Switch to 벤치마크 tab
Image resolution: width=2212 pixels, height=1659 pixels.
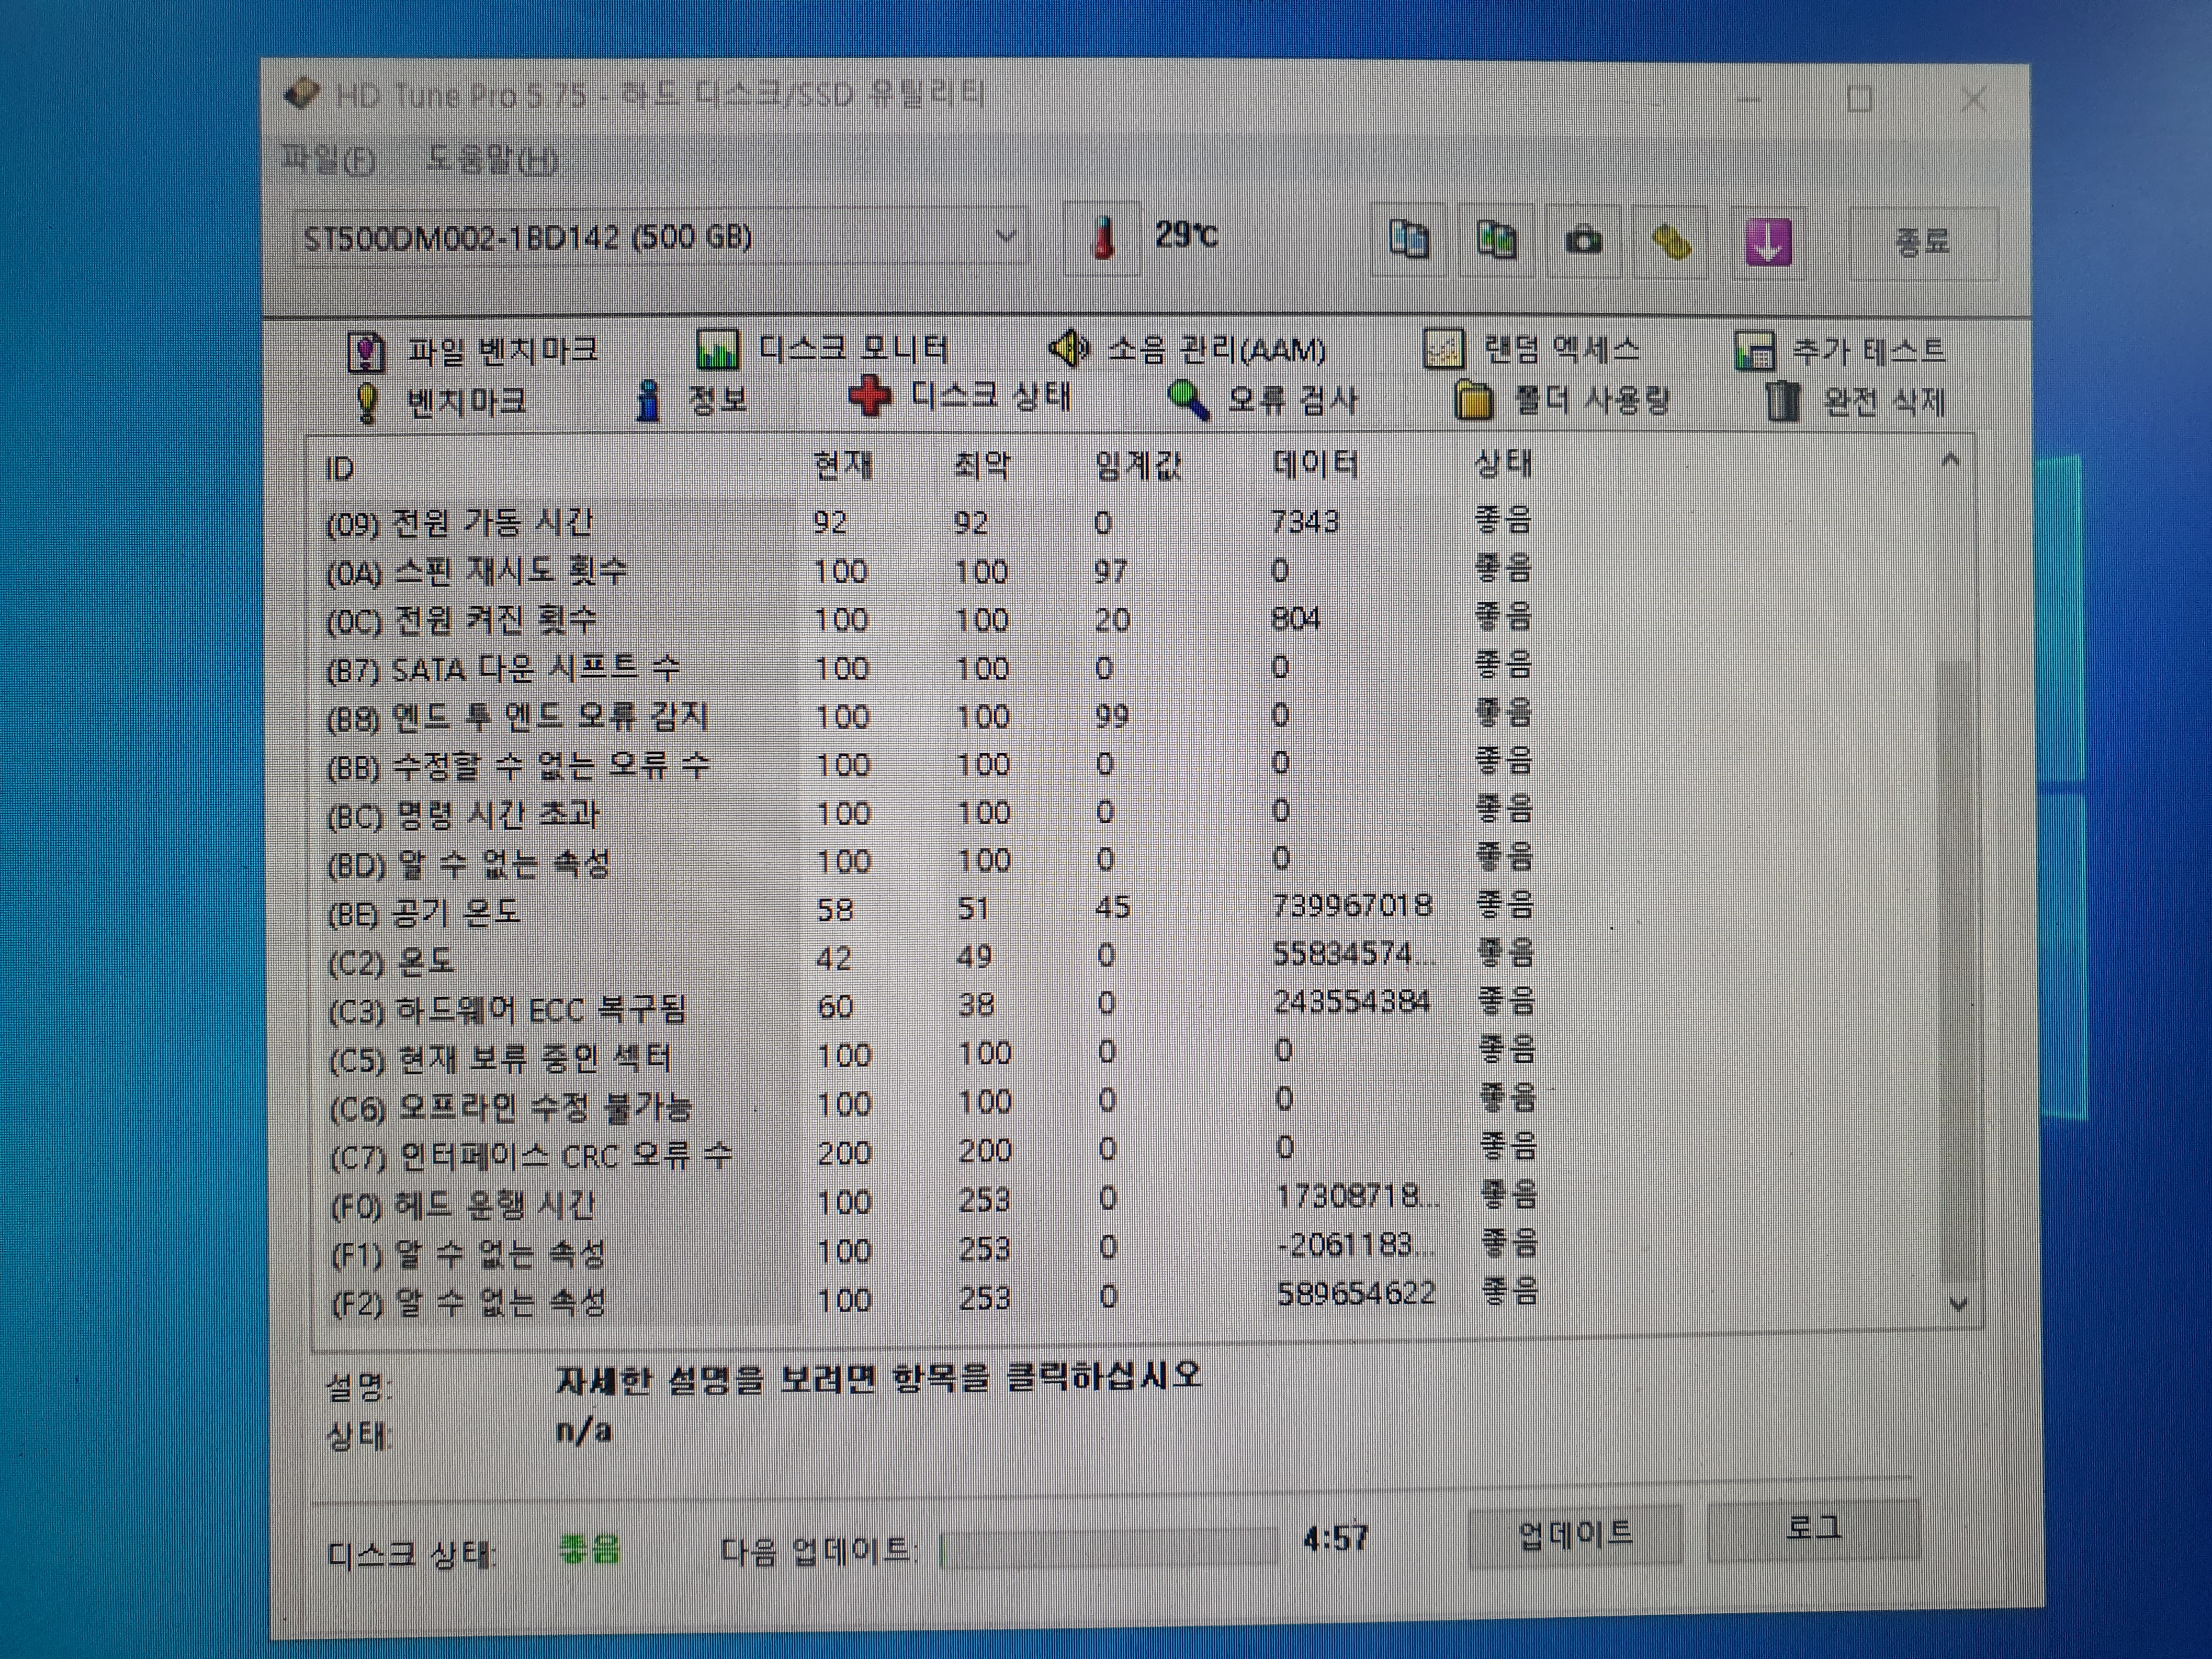[x=440, y=402]
